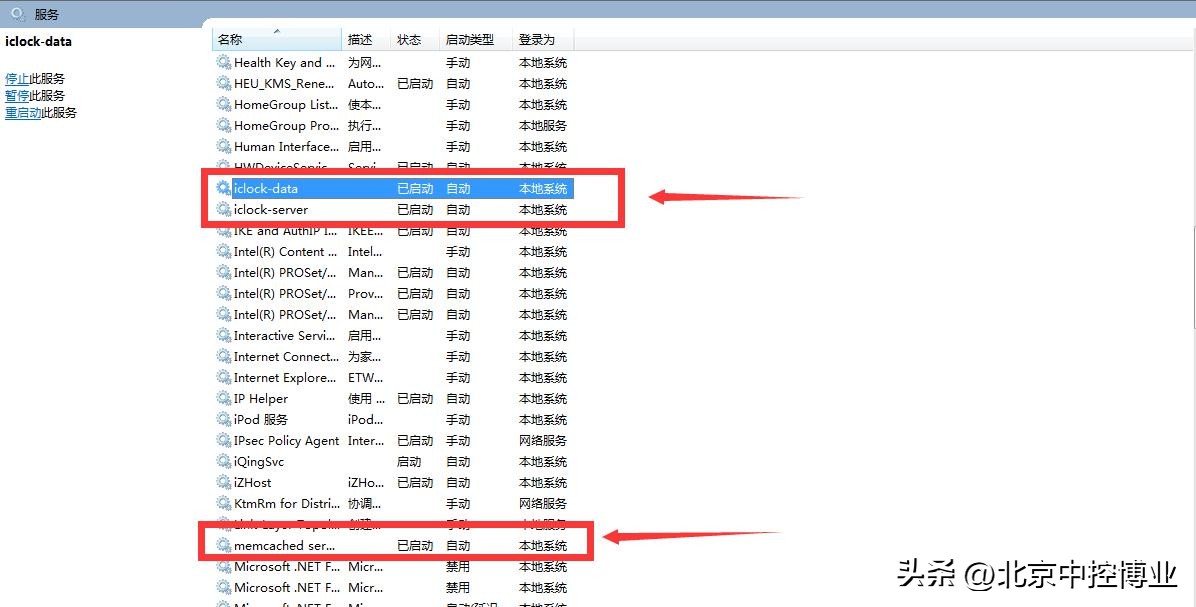Restart the service via 重启动 link
Viewport: 1196px width, 607px height.
tap(23, 112)
